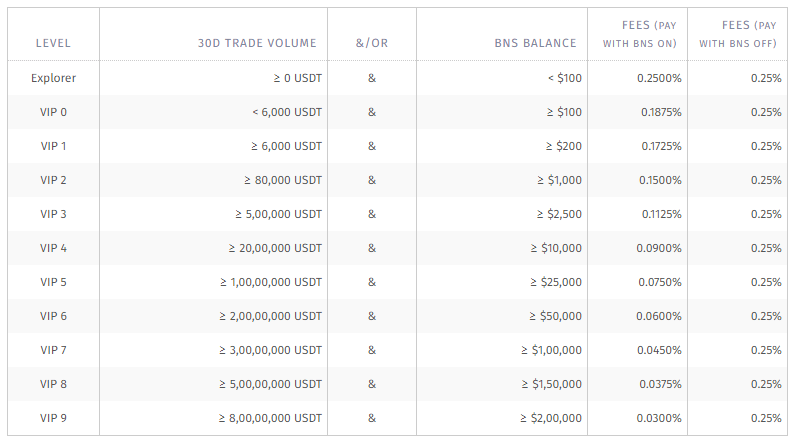Select the Explorer level cell
This screenshot has width=795, height=447.
point(53,78)
